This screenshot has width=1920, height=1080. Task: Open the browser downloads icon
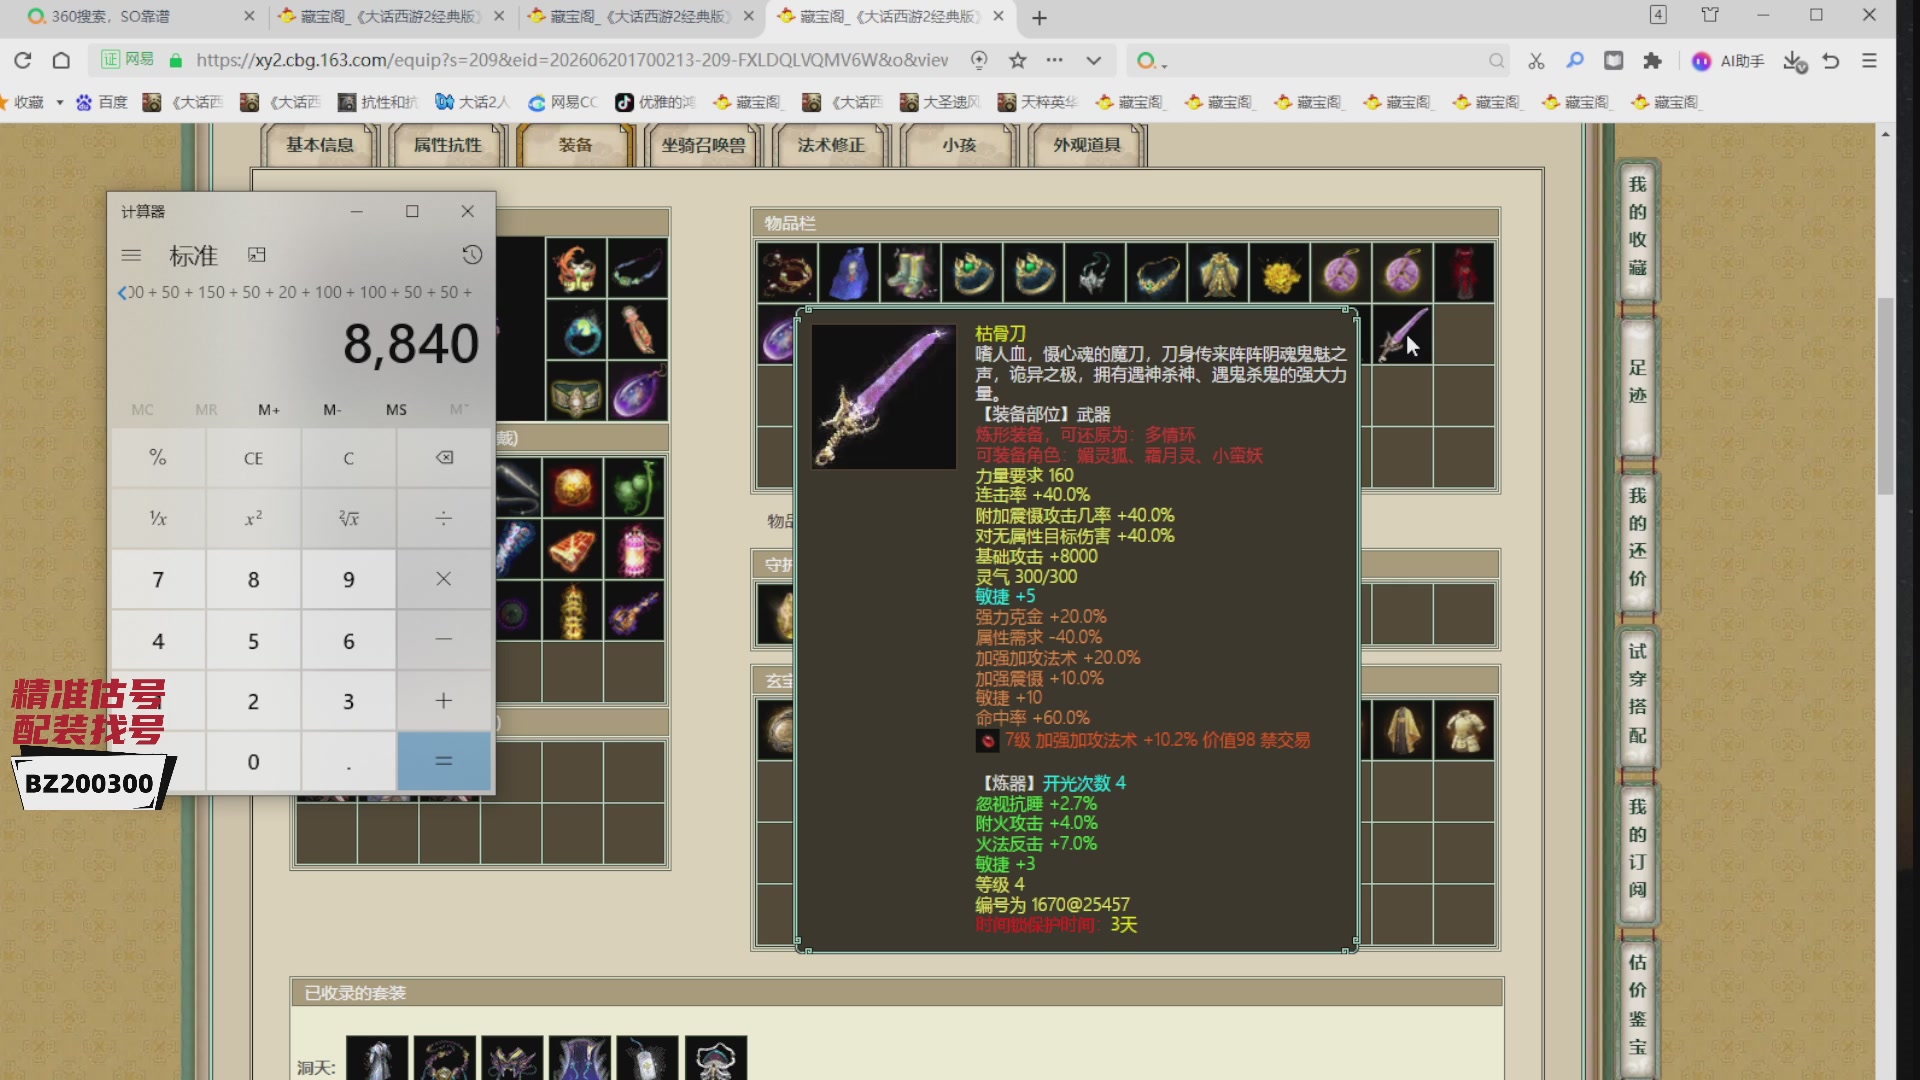pyautogui.click(x=1793, y=61)
